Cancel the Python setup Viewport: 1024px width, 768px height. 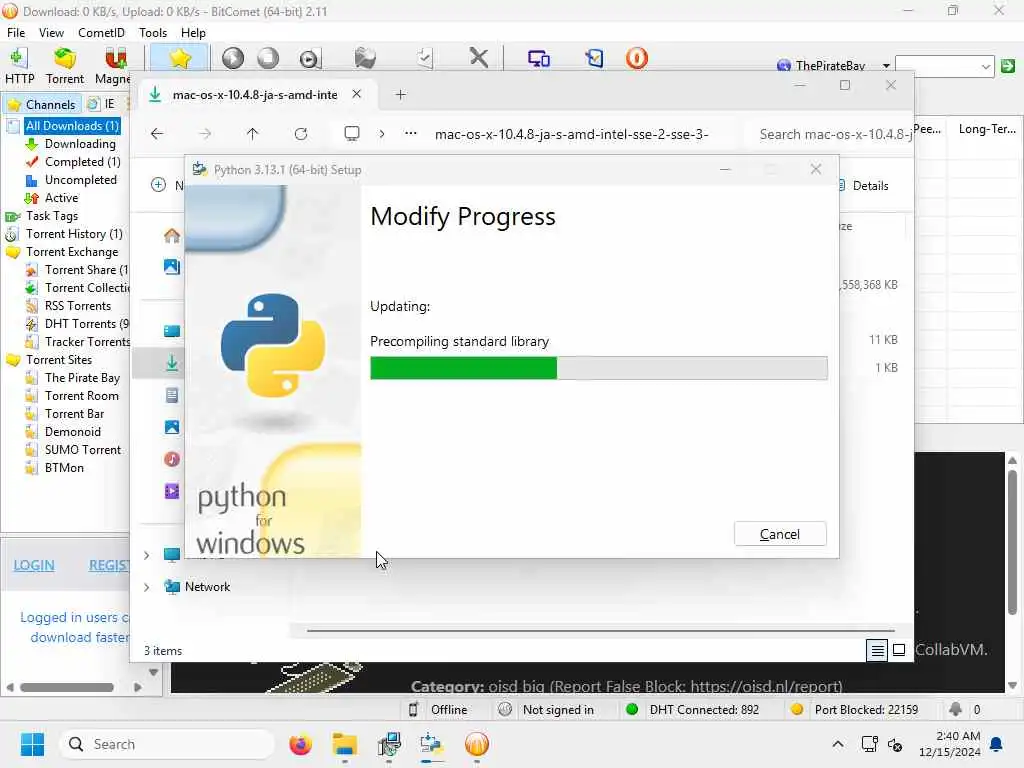780,534
